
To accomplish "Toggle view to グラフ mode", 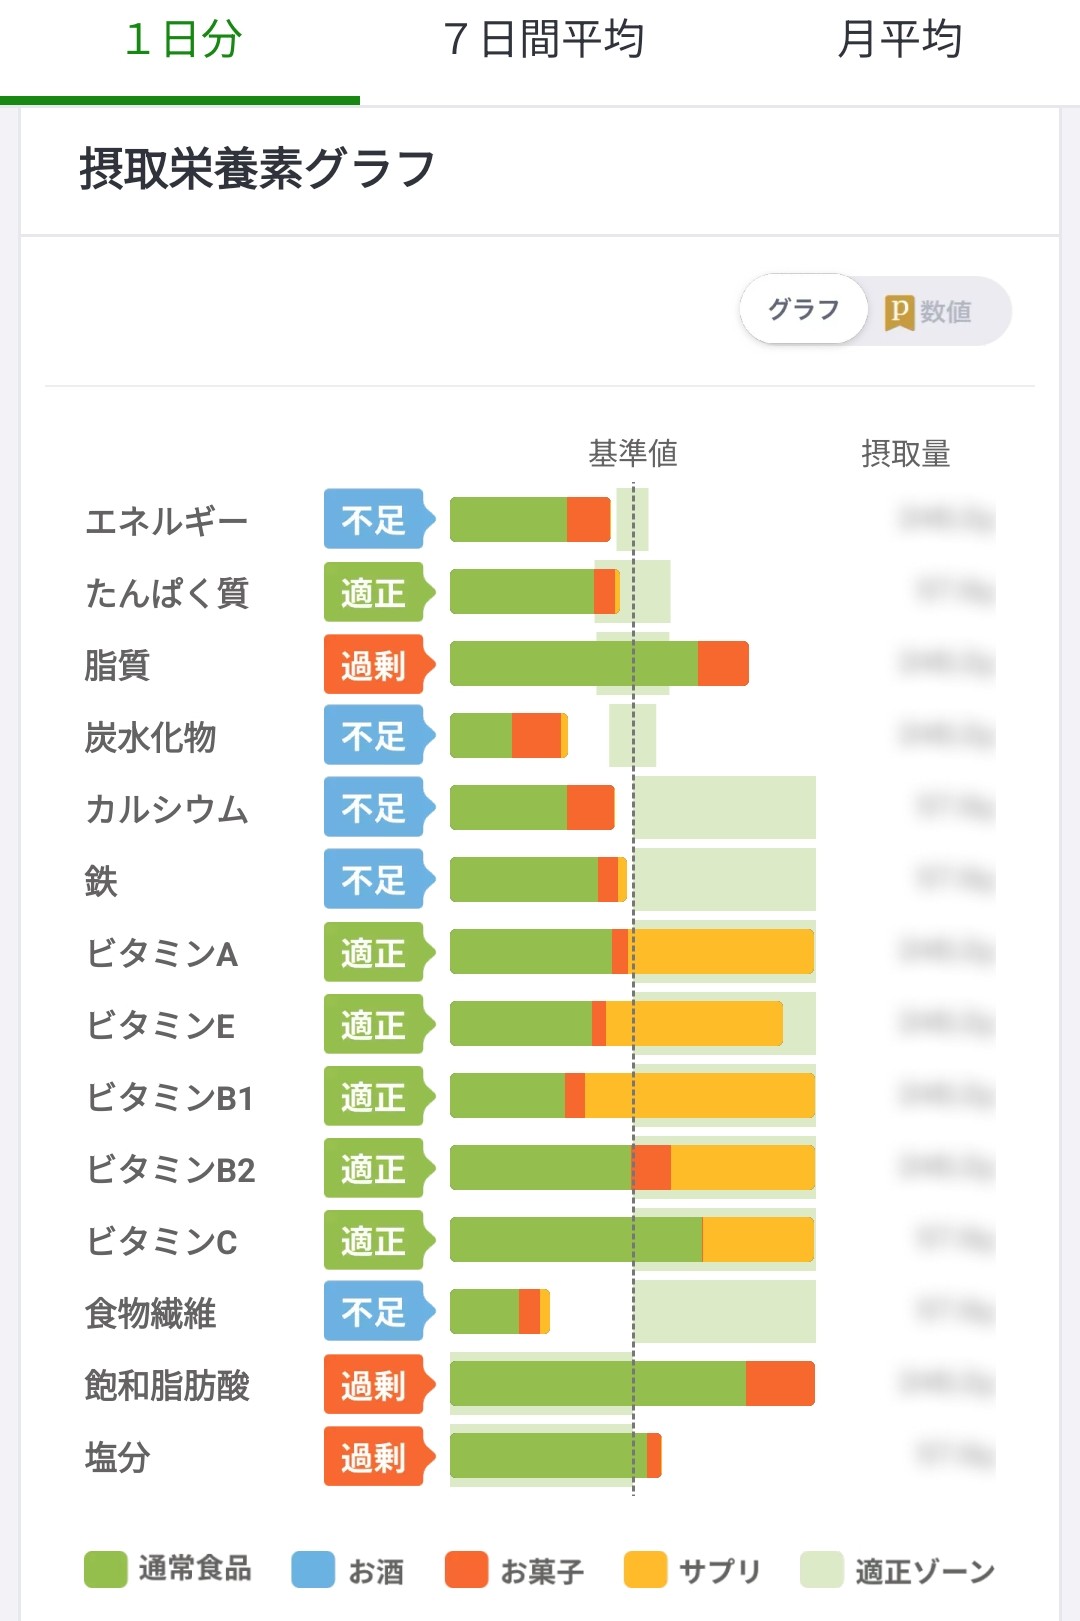I will coord(804,310).
